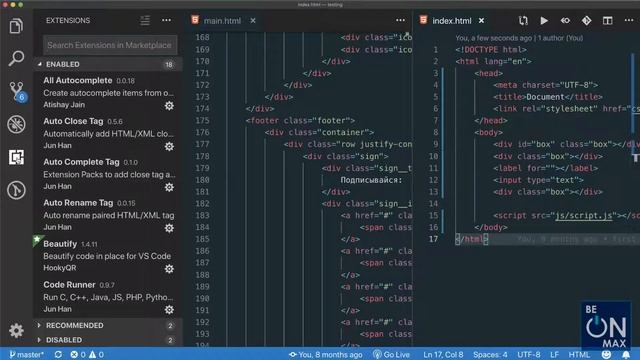
Task: Click line number 175 in main.html gutter
Action: pyautogui.click(x=202, y=120)
